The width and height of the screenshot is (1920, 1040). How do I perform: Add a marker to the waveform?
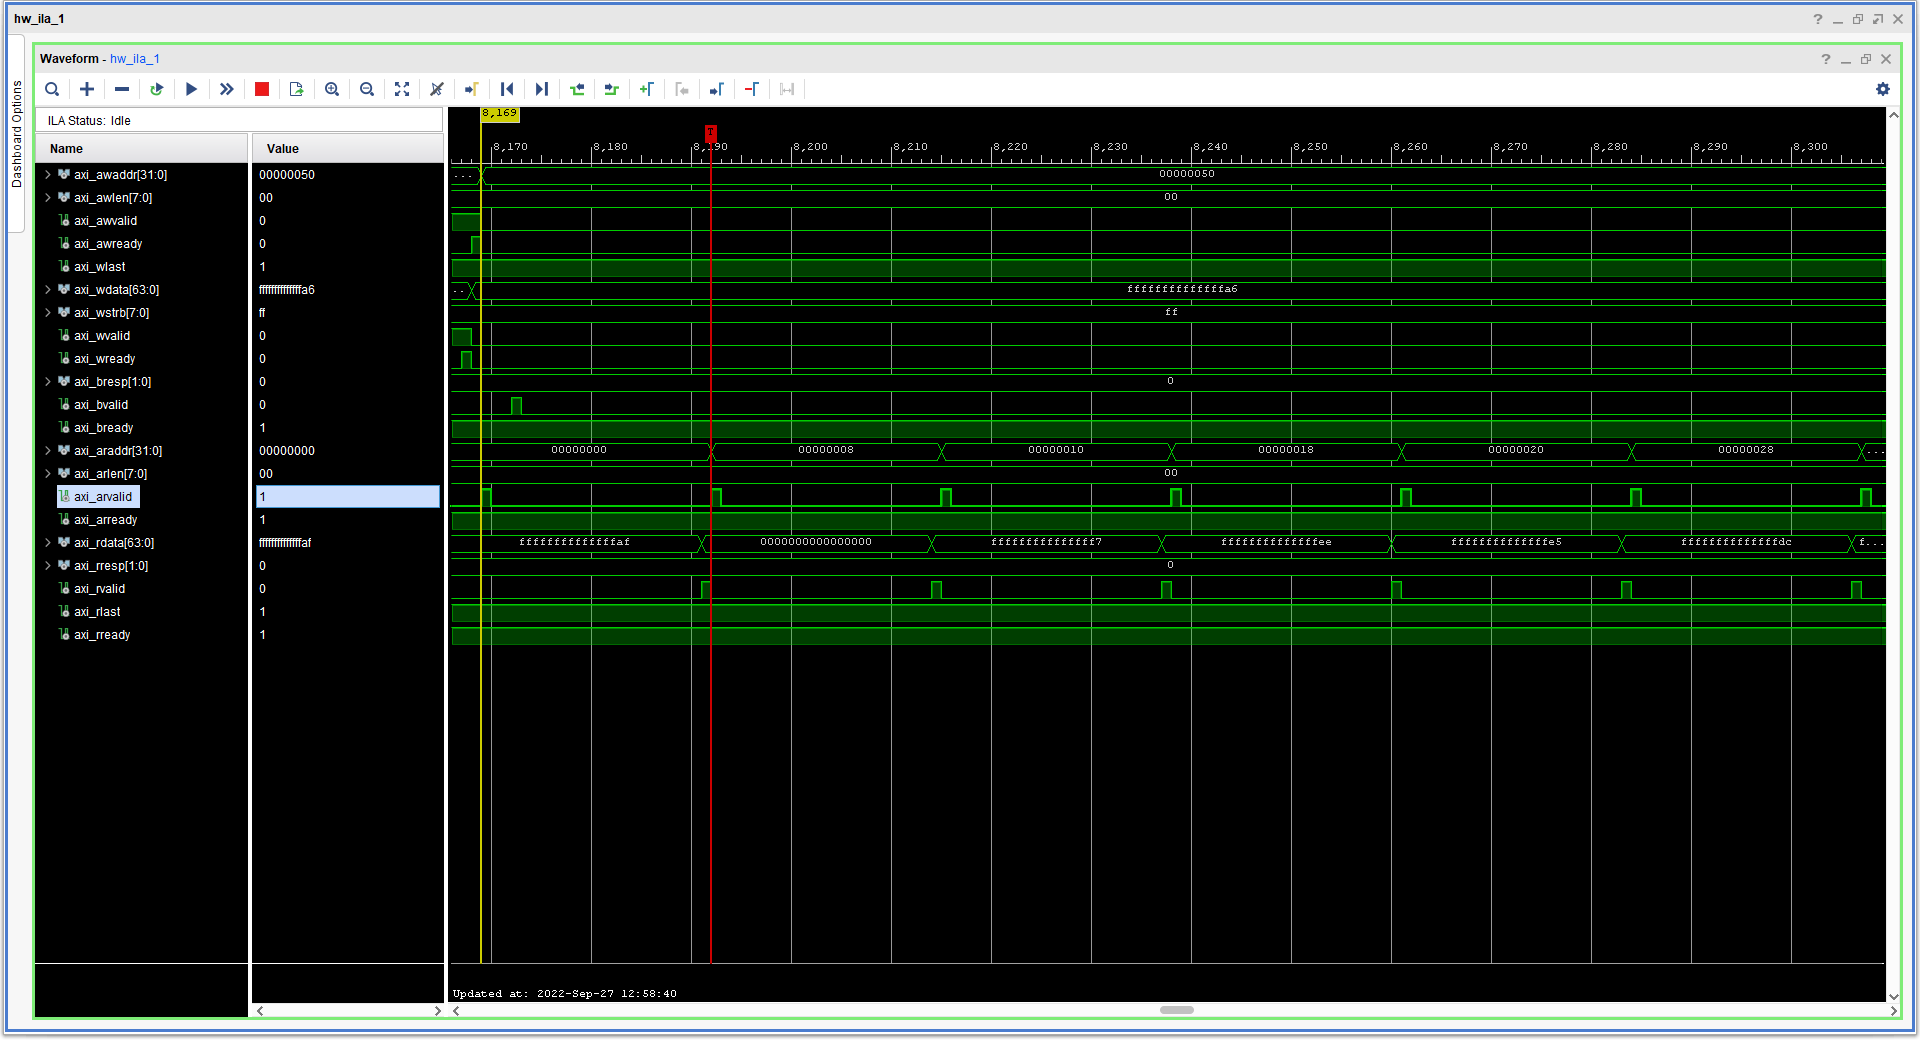pos(647,89)
